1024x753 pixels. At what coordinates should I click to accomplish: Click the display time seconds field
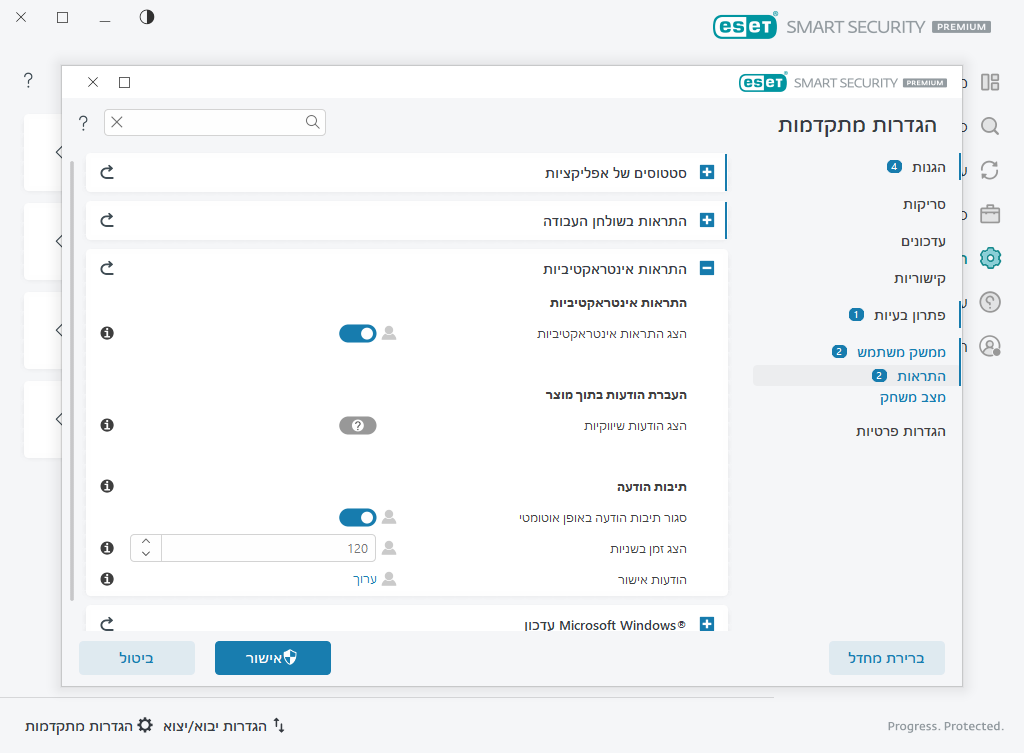pyautogui.click(x=268, y=548)
